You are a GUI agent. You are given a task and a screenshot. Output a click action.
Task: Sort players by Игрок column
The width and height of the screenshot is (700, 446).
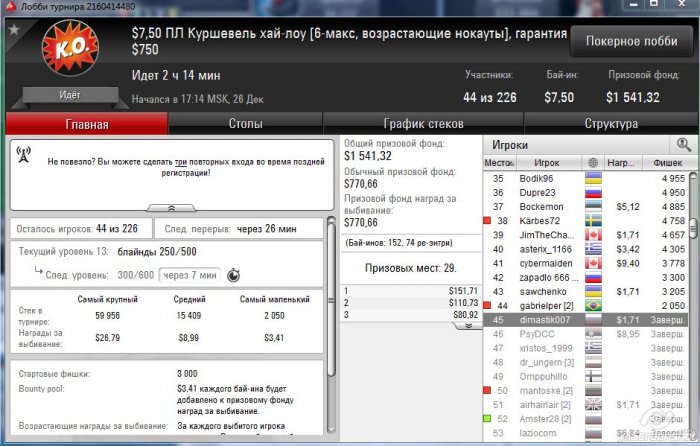click(549, 163)
